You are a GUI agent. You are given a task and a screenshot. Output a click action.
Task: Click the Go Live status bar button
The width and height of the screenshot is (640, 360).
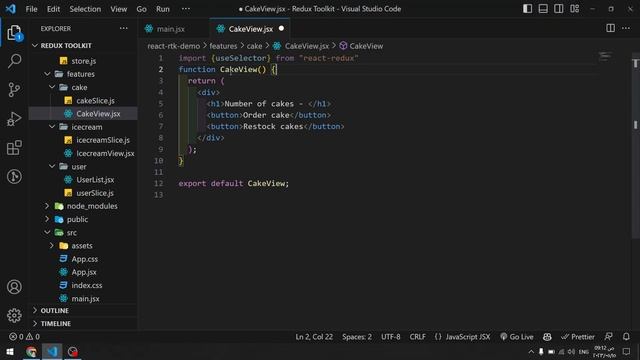(517, 337)
